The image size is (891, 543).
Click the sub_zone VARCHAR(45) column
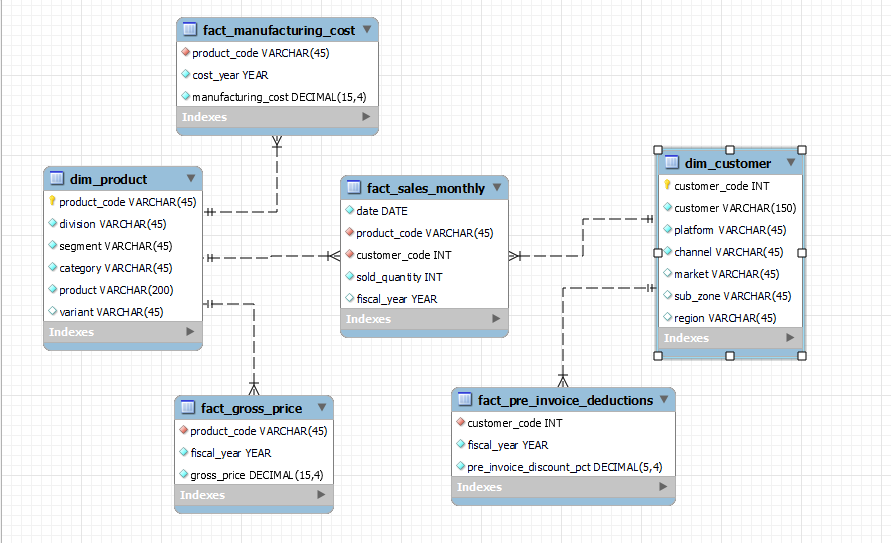point(731,296)
